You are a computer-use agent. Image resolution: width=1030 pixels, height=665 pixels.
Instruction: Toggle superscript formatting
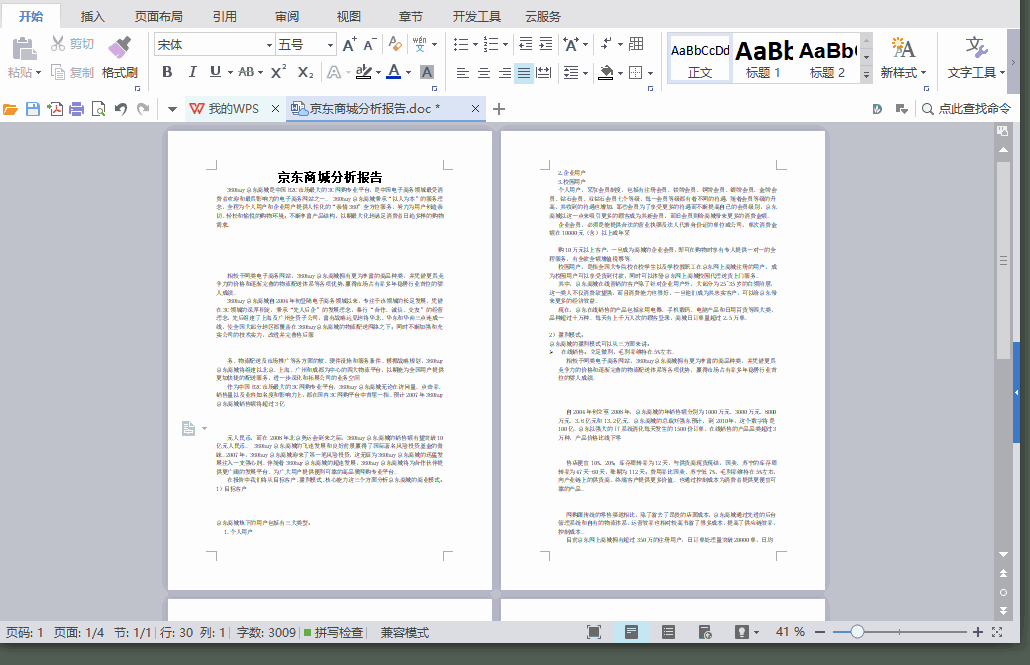279,72
